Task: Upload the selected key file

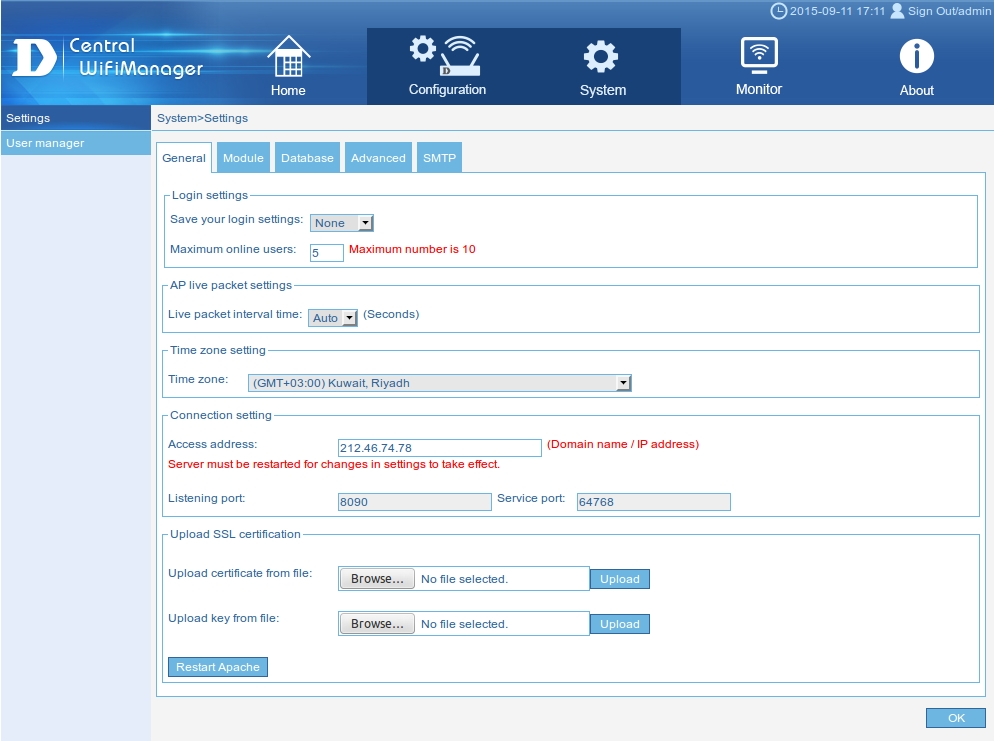Action: click(x=619, y=624)
